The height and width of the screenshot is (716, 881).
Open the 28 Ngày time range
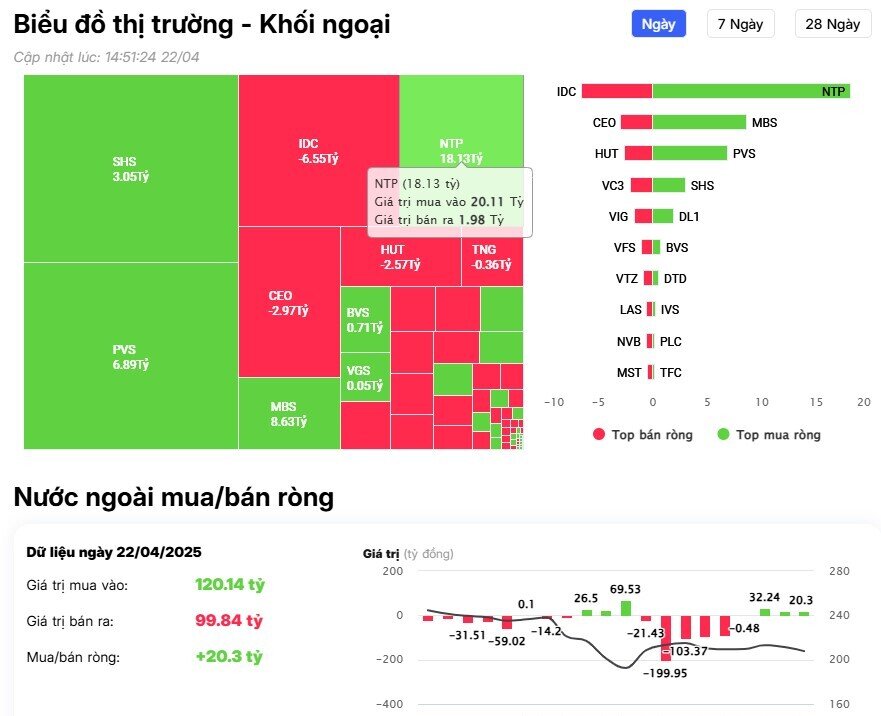click(x=832, y=23)
